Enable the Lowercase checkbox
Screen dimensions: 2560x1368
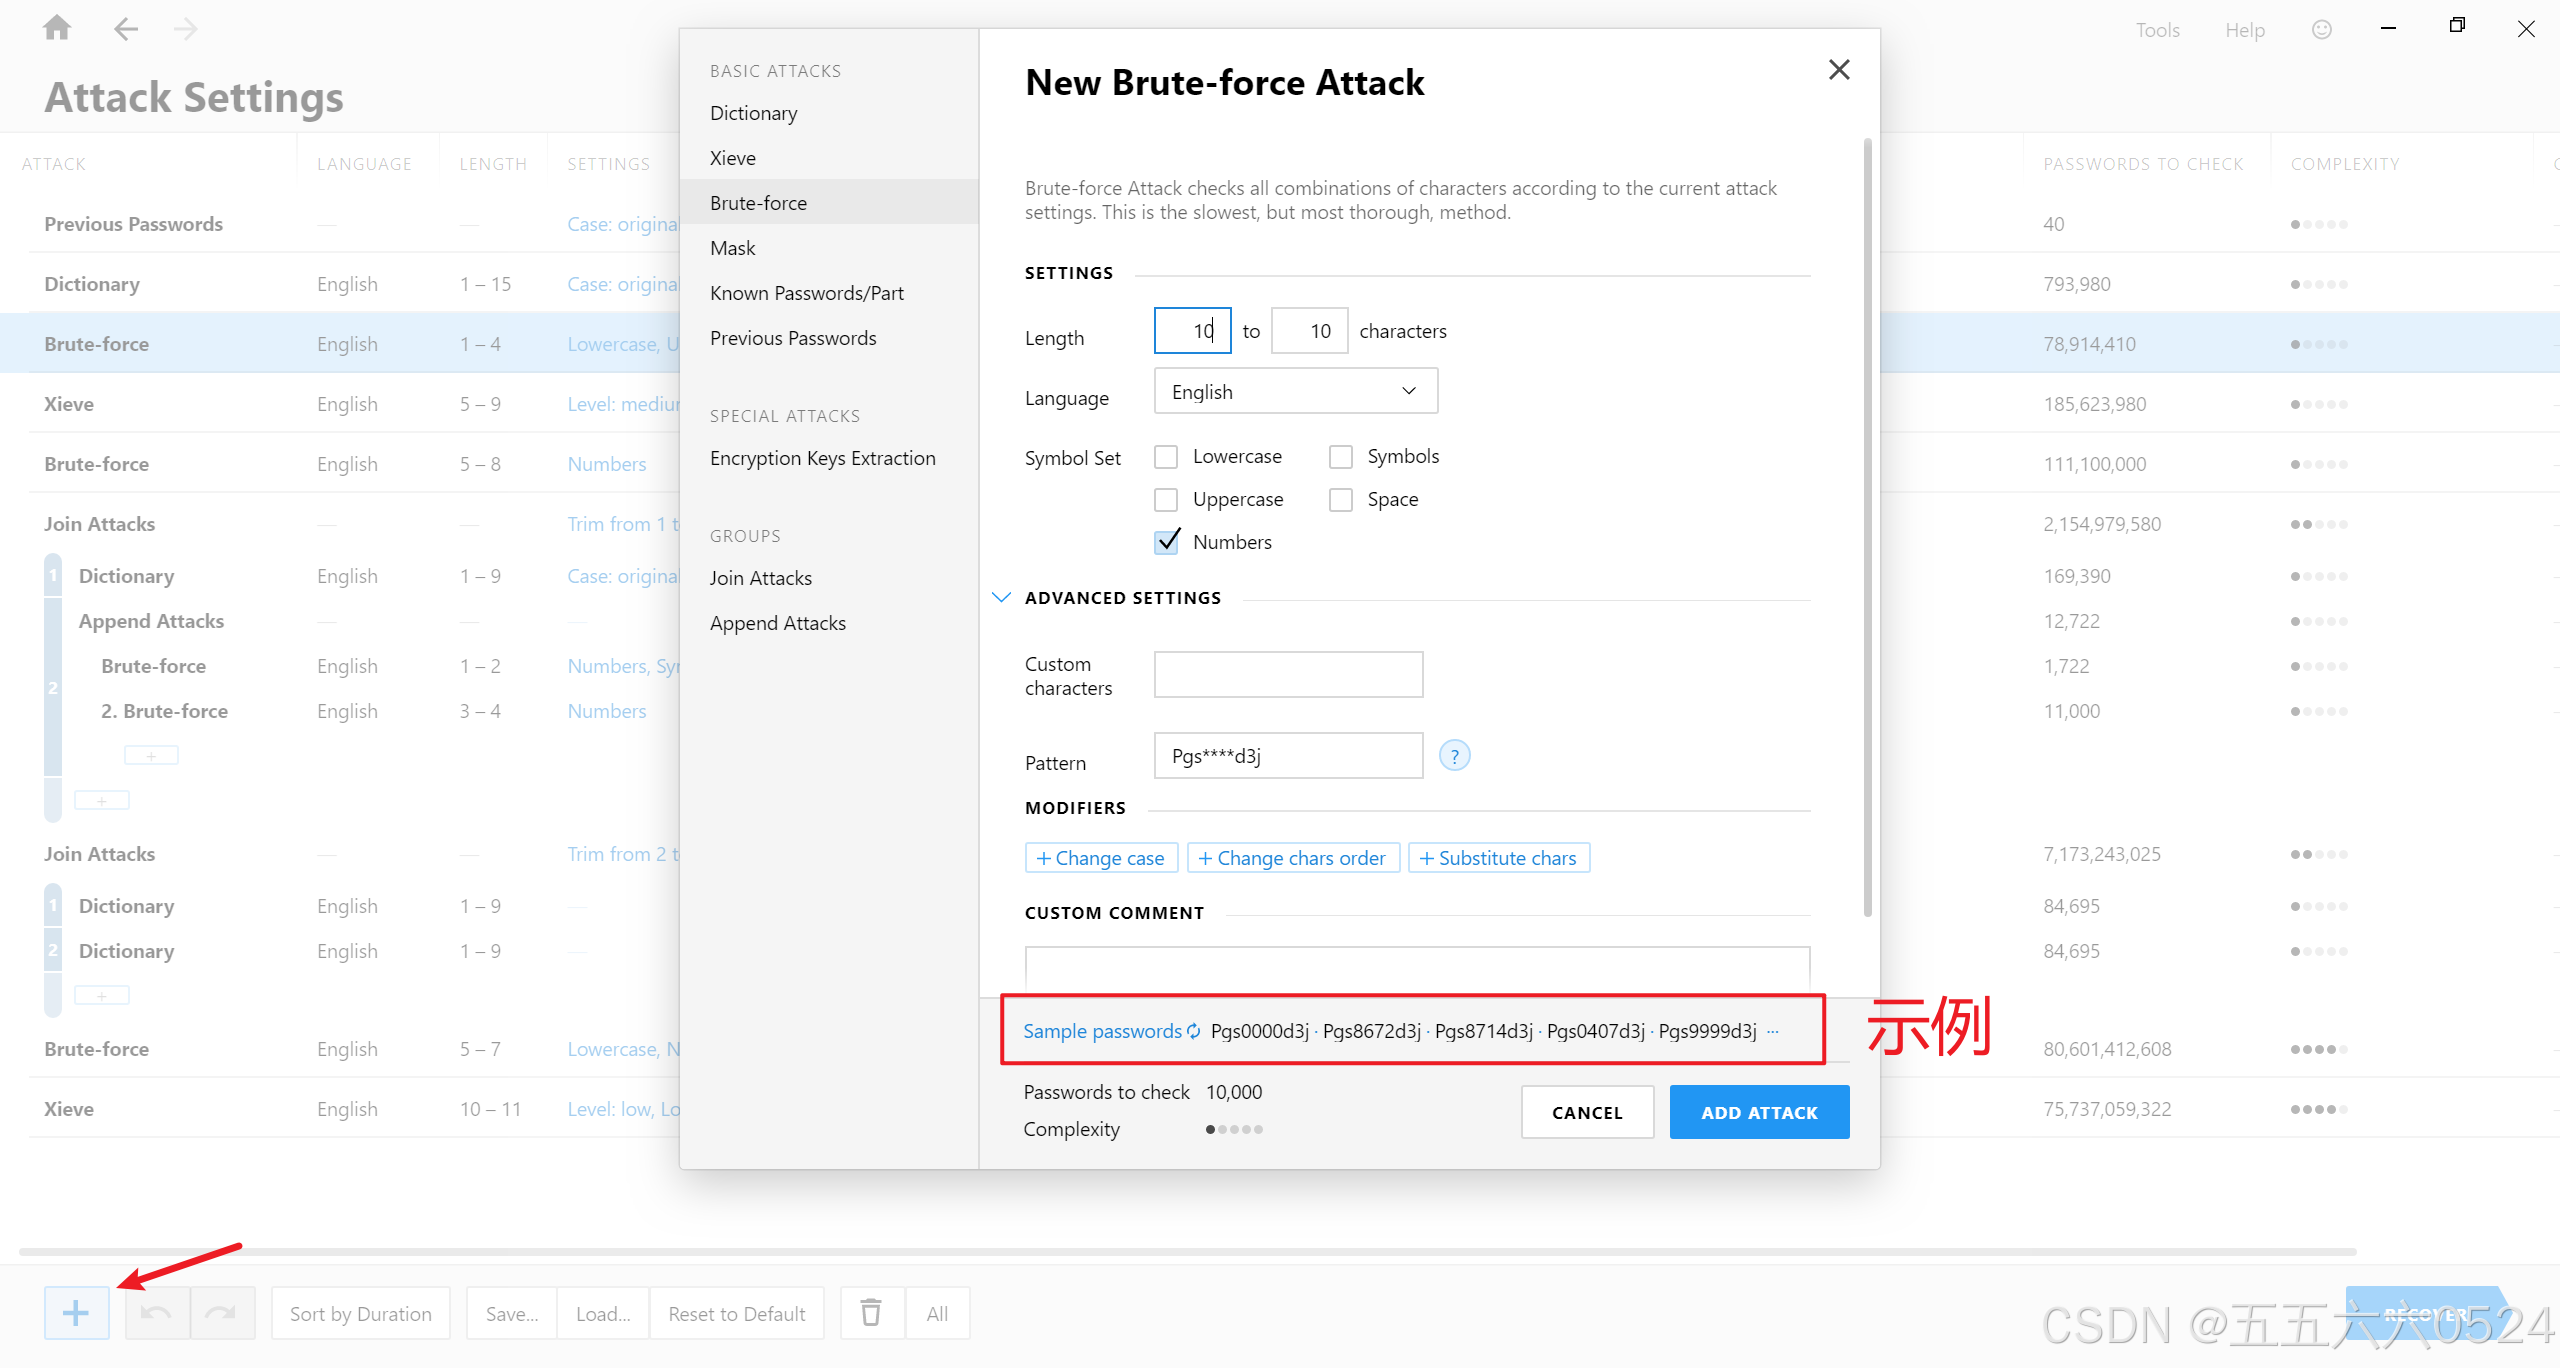[x=1166, y=457]
